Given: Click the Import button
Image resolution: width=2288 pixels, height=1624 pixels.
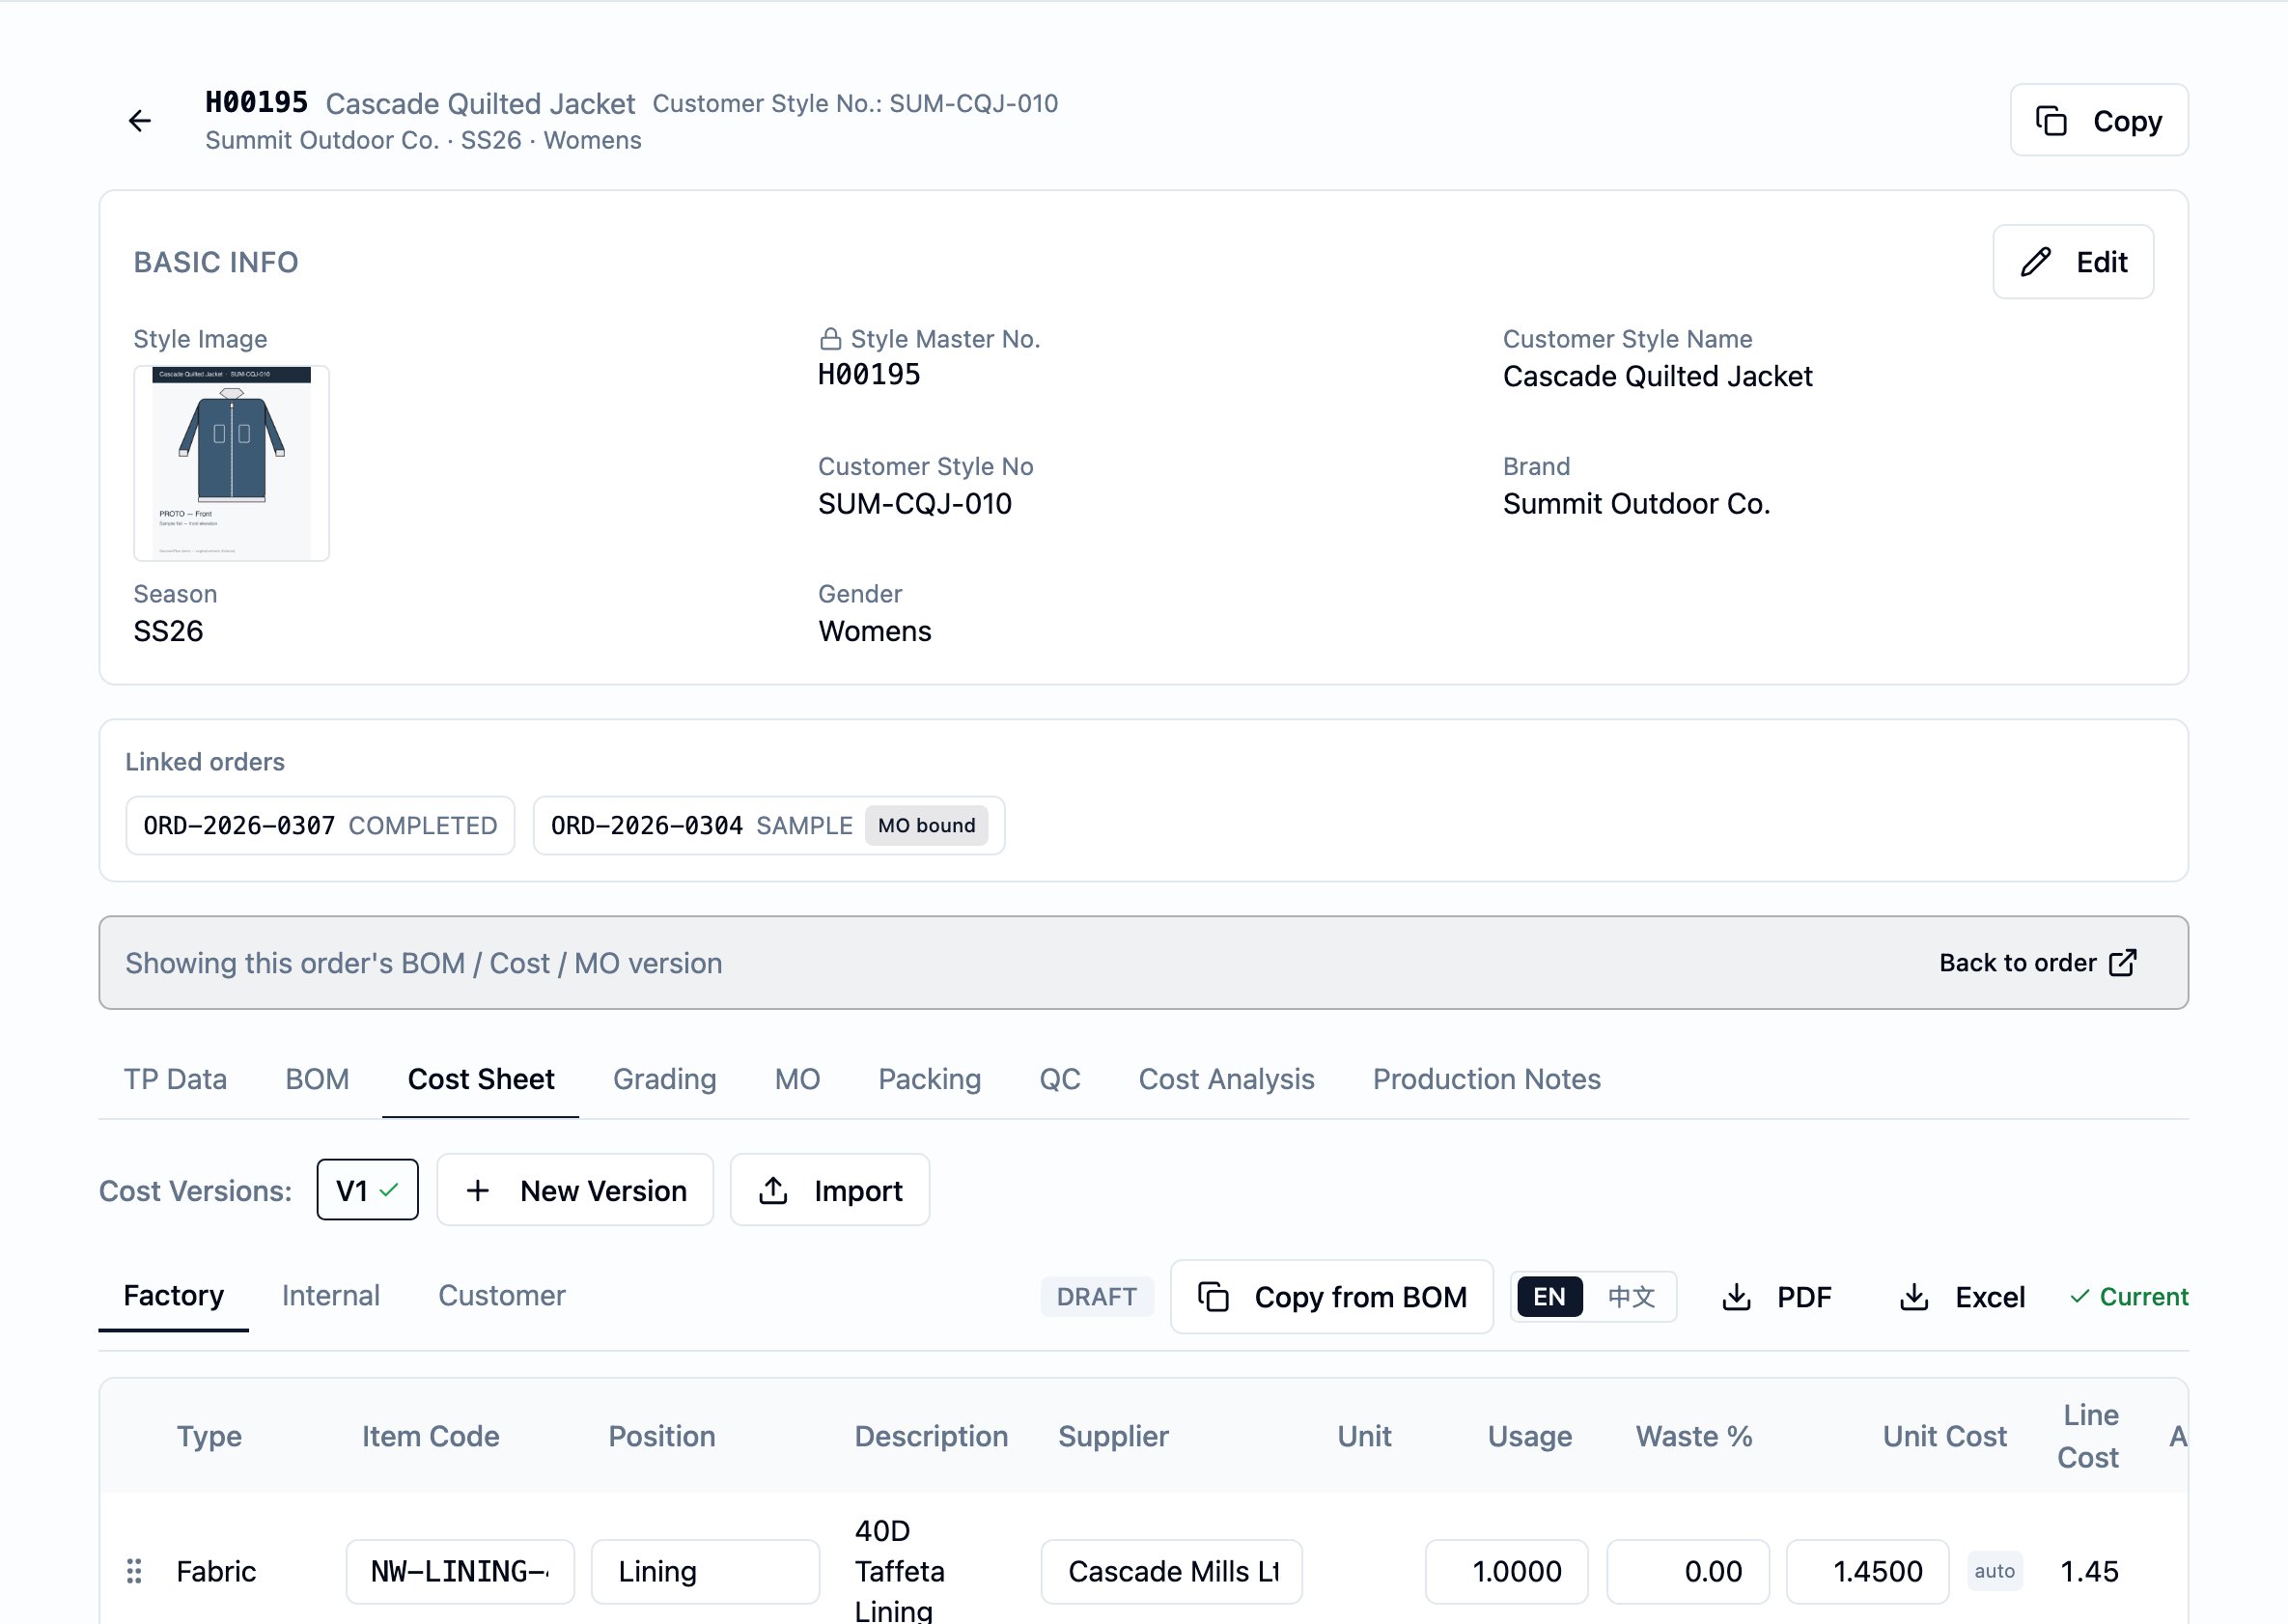Looking at the screenshot, I should [830, 1190].
